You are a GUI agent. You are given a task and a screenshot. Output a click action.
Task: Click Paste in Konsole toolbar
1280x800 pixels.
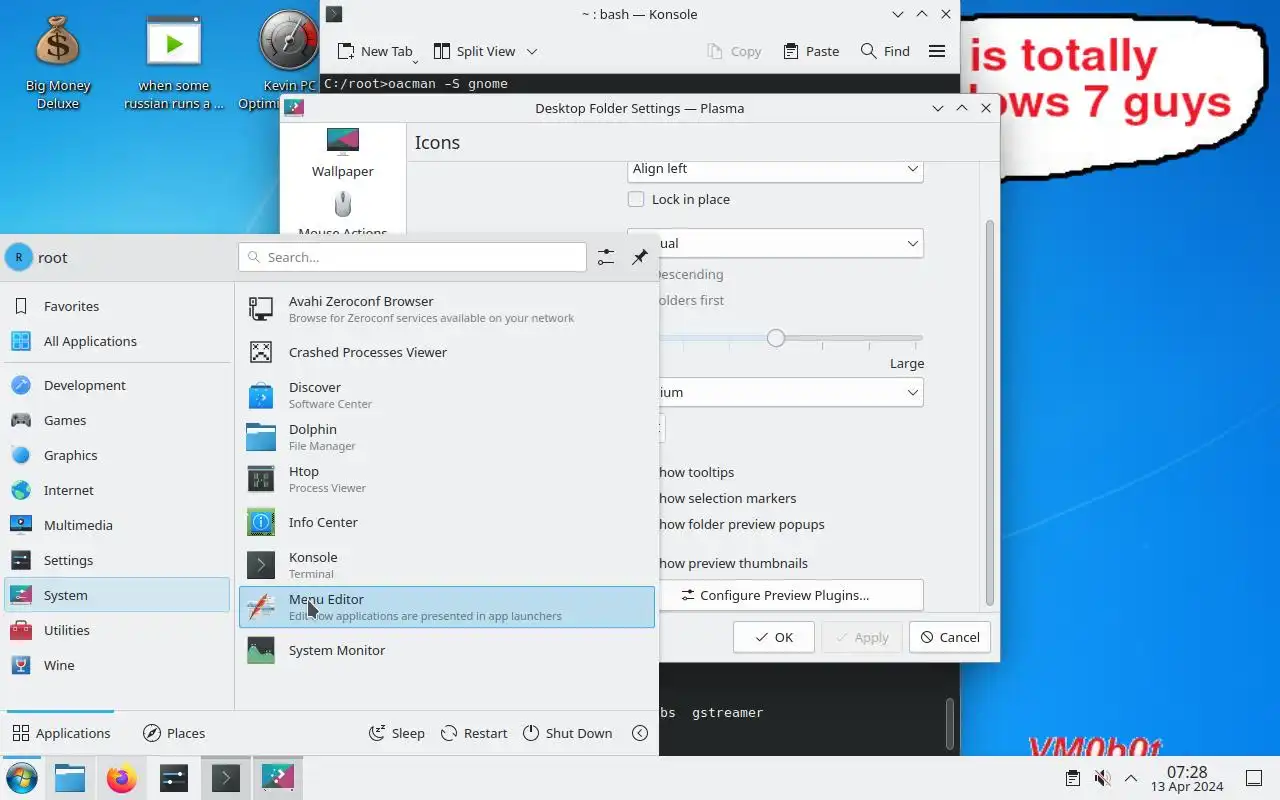click(811, 51)
